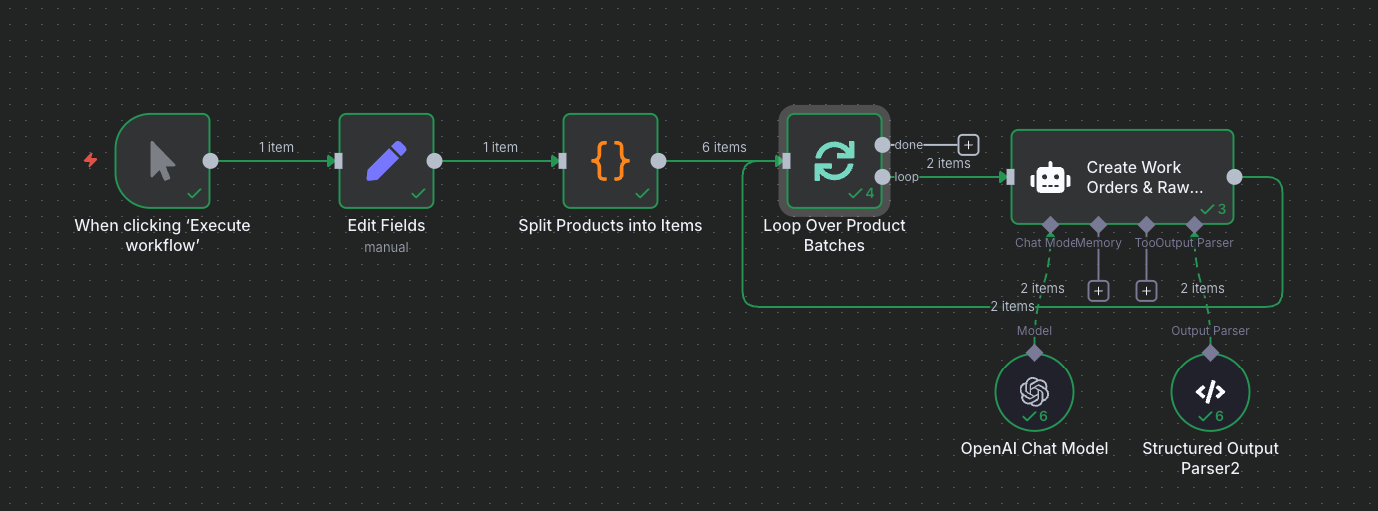Image resolution: width=1378 pixels, height=511 pixels.
Task: Click the Memory diamond connector on agent
Action: (x=1098, y=224)
